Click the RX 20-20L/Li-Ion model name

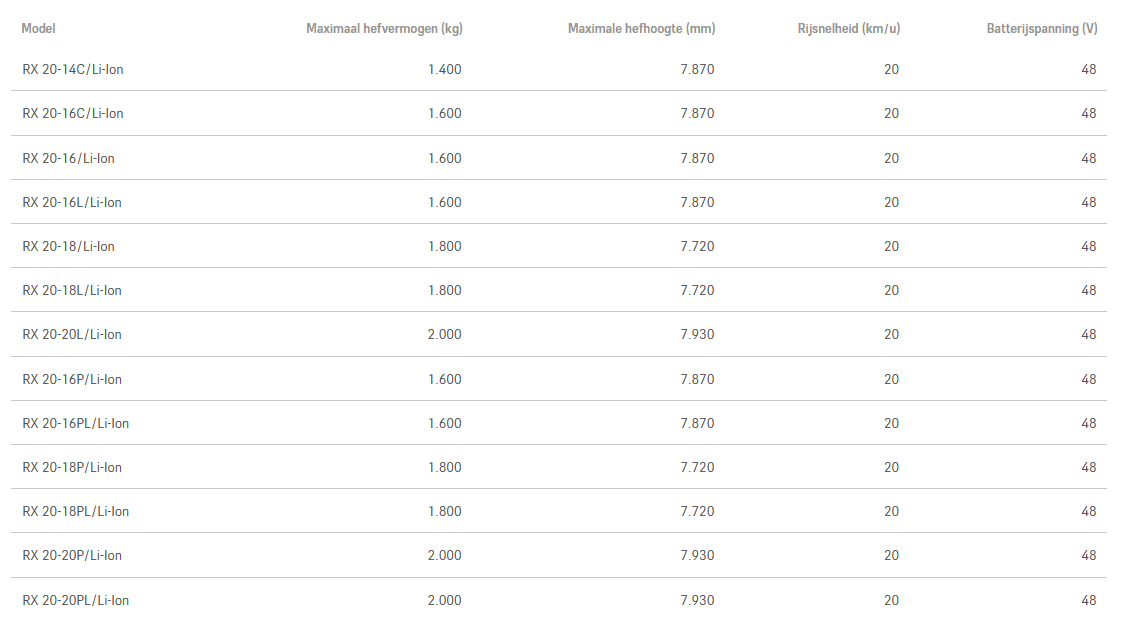72,334
